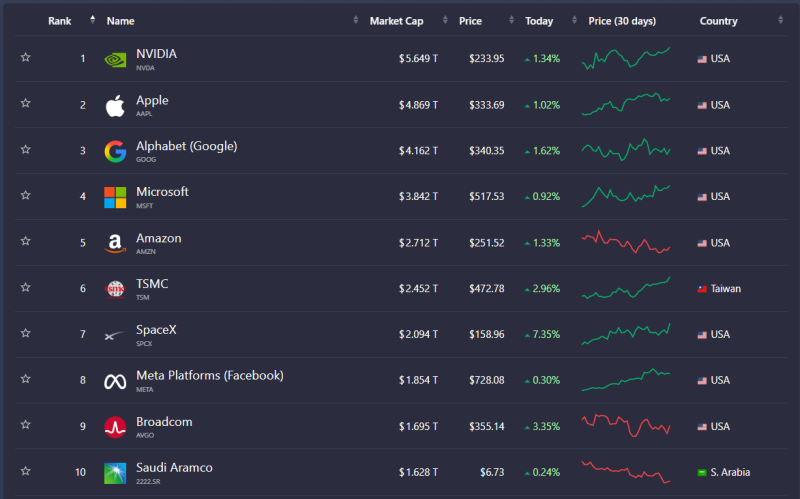The height and width of the screenshot is (499, 800).
Task: Click the Google G logo
Action: coord(115,152)
